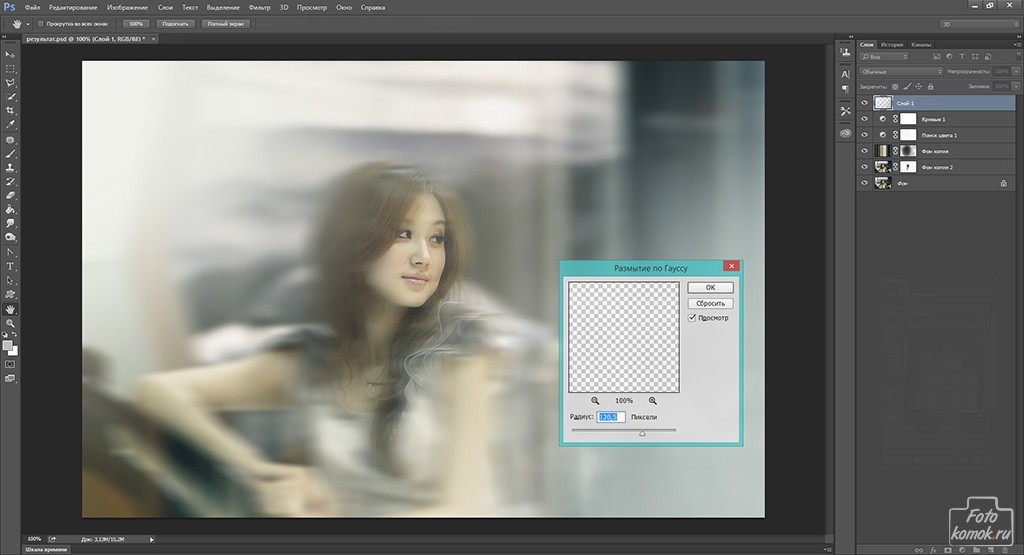The image size is (1024, 555).
Task: Open opacity Непрозрачность slider dropdown arrow
Action: click(x=1016, y=71)
